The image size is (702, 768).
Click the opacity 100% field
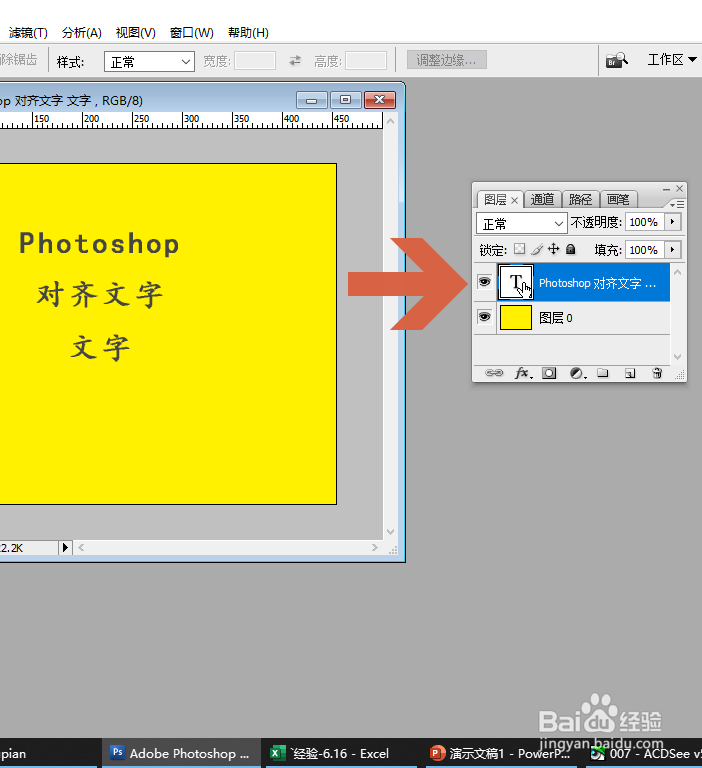645,222
